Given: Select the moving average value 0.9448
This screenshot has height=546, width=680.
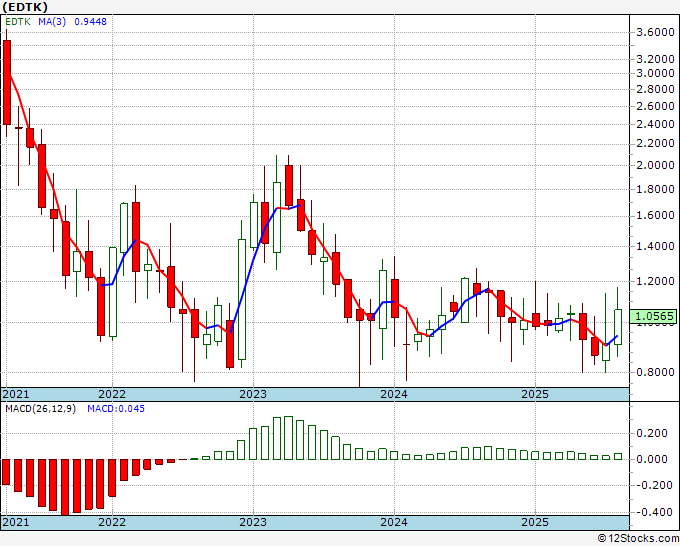Looking at the screenshot, I should (90, 22).
